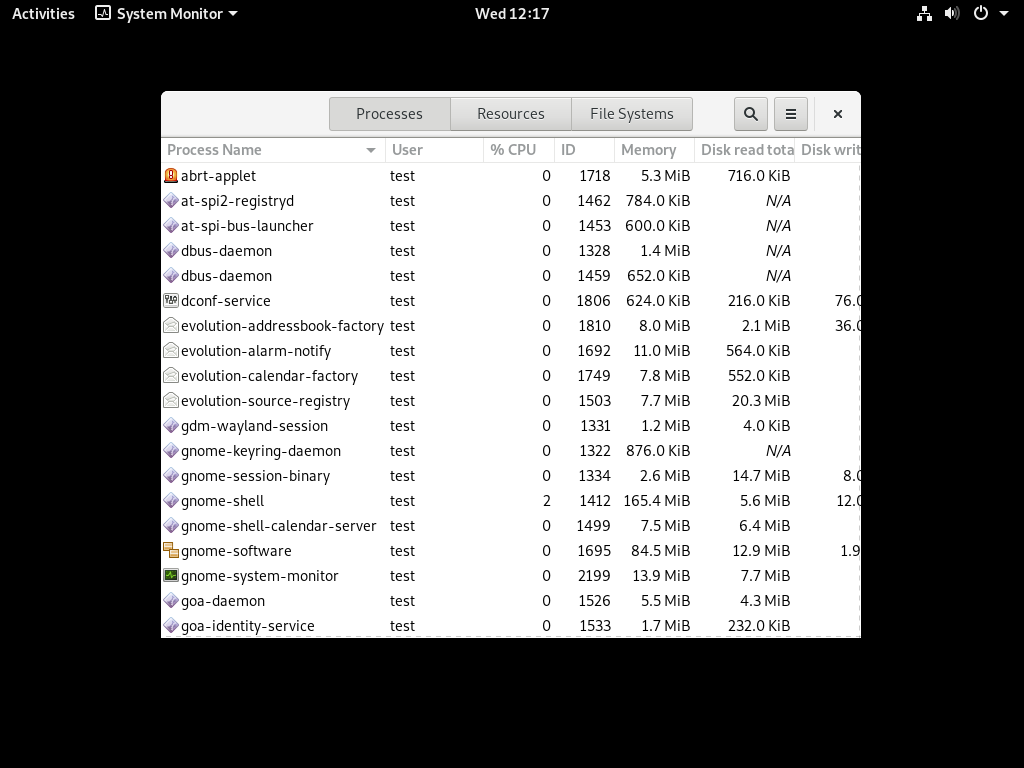Switch to the File Systems tab
Screen dimensions: 1024x768
[632, 114]
